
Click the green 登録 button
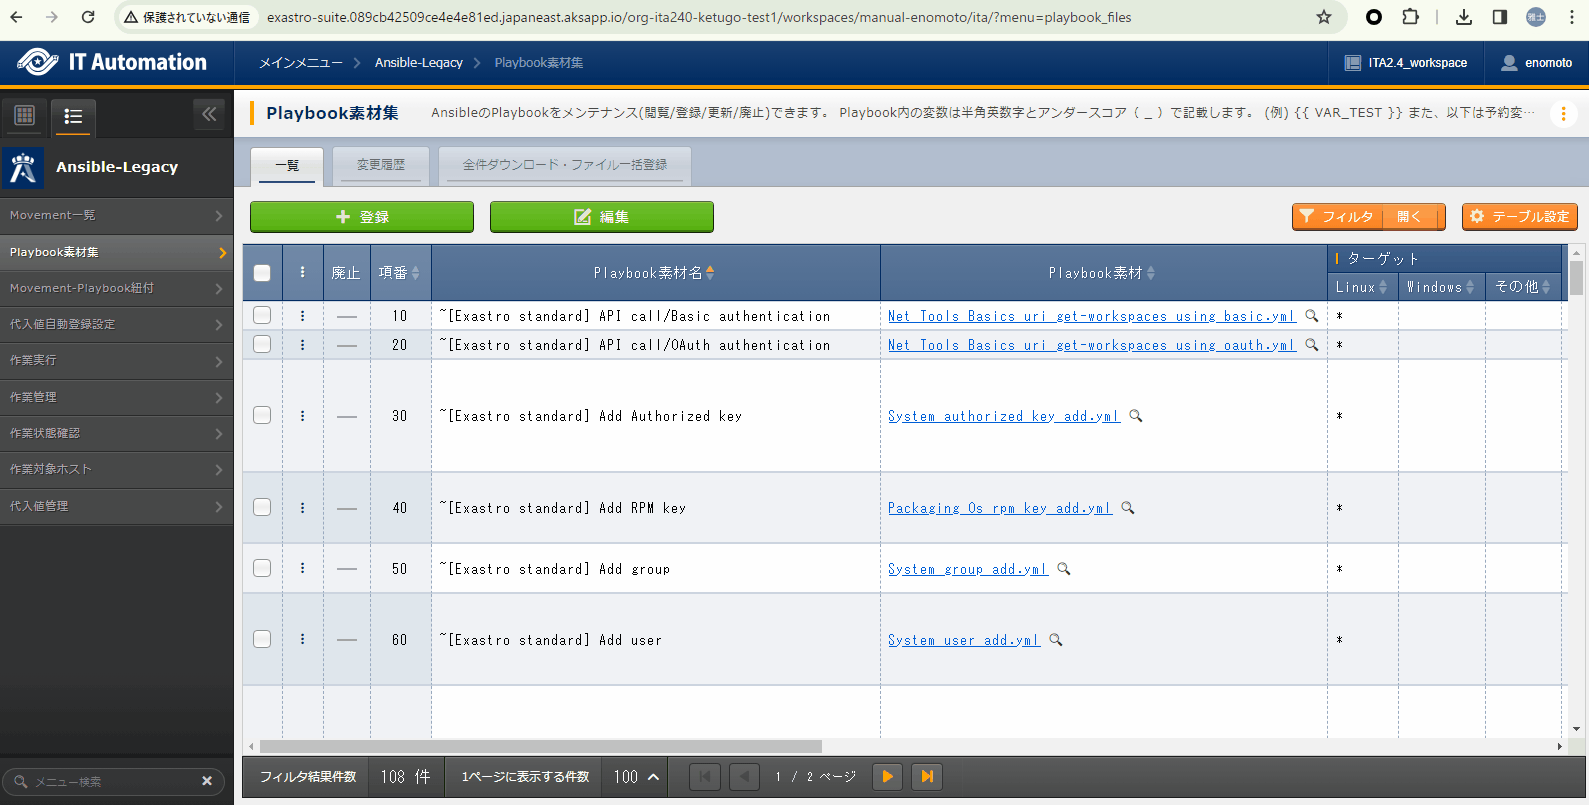tap(362, 217)
